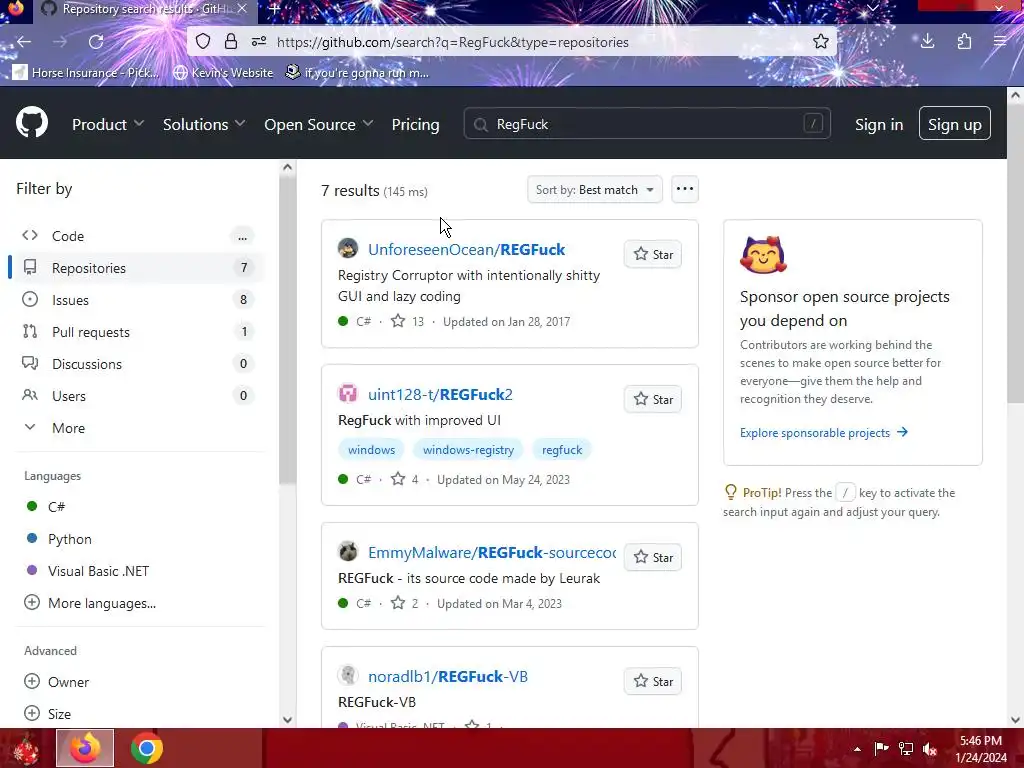Click the taskbar Start ornament button
Viewport: 1024px width, 768px height.
(x=26, y=748)
